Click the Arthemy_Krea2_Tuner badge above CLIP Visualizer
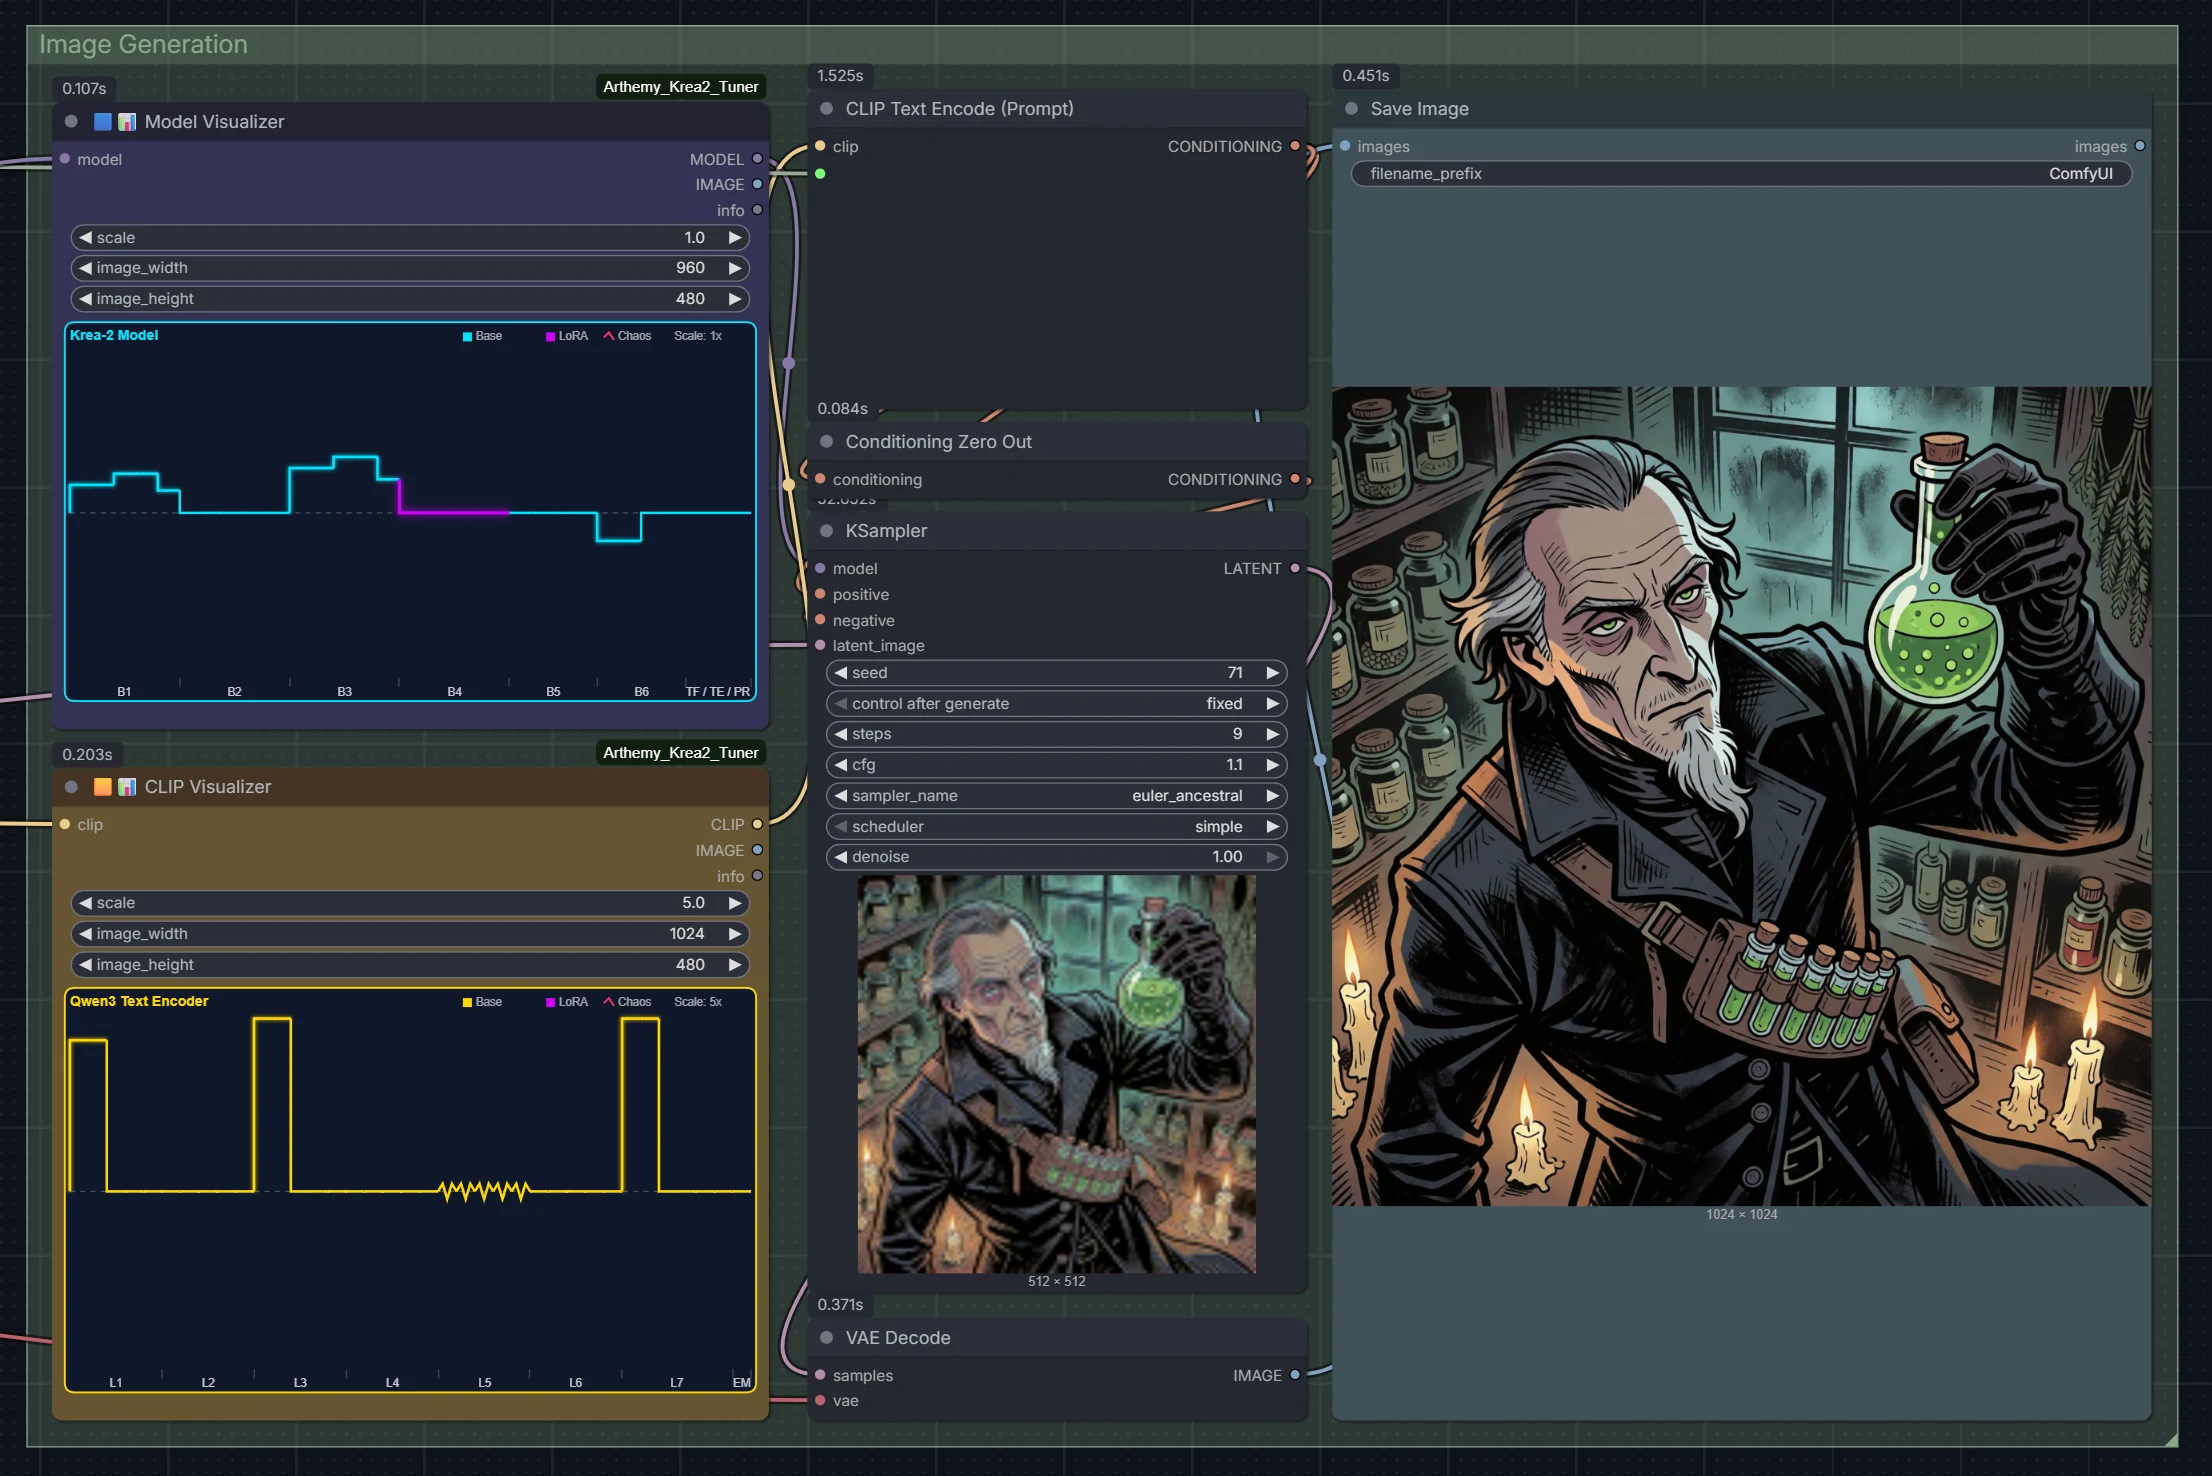 [680, 753]
